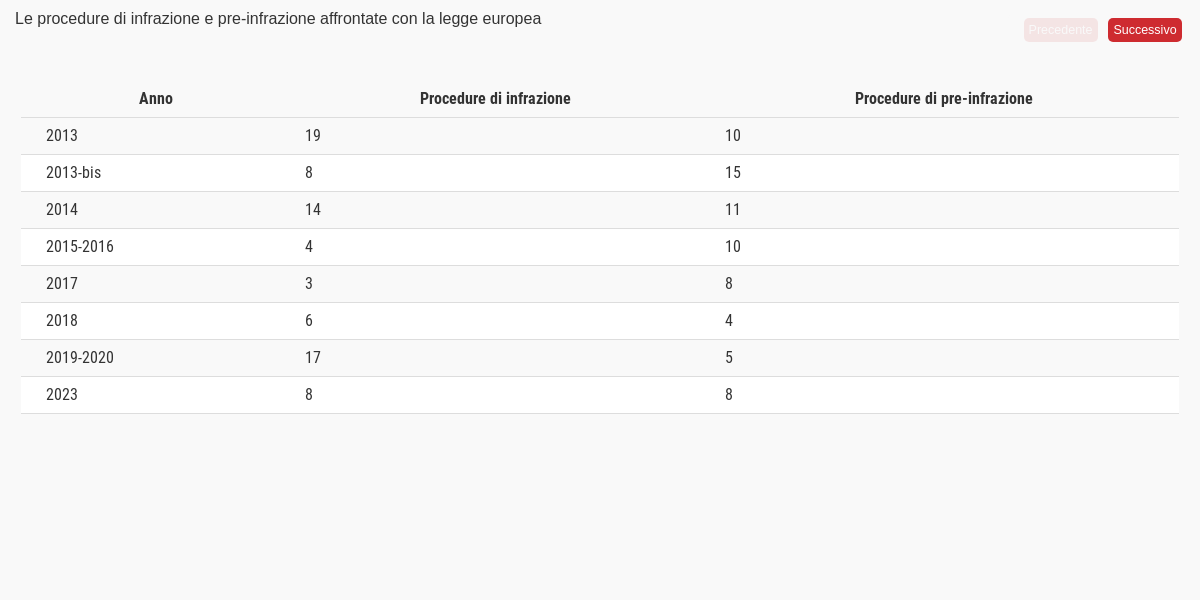The height and width of the screenshot is (600, 1200).
Task: Click the 2013 row year cell
Action: point(62,136)
